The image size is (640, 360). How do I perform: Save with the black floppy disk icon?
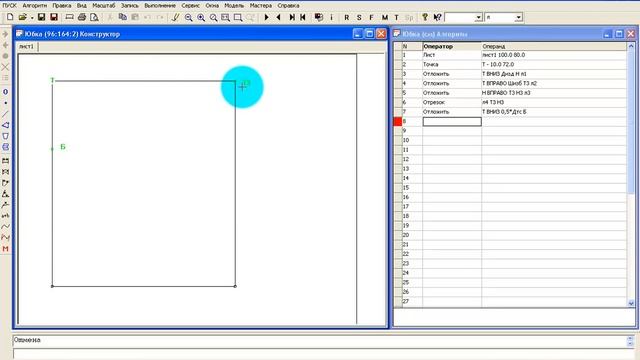click(x=41, y=17)
